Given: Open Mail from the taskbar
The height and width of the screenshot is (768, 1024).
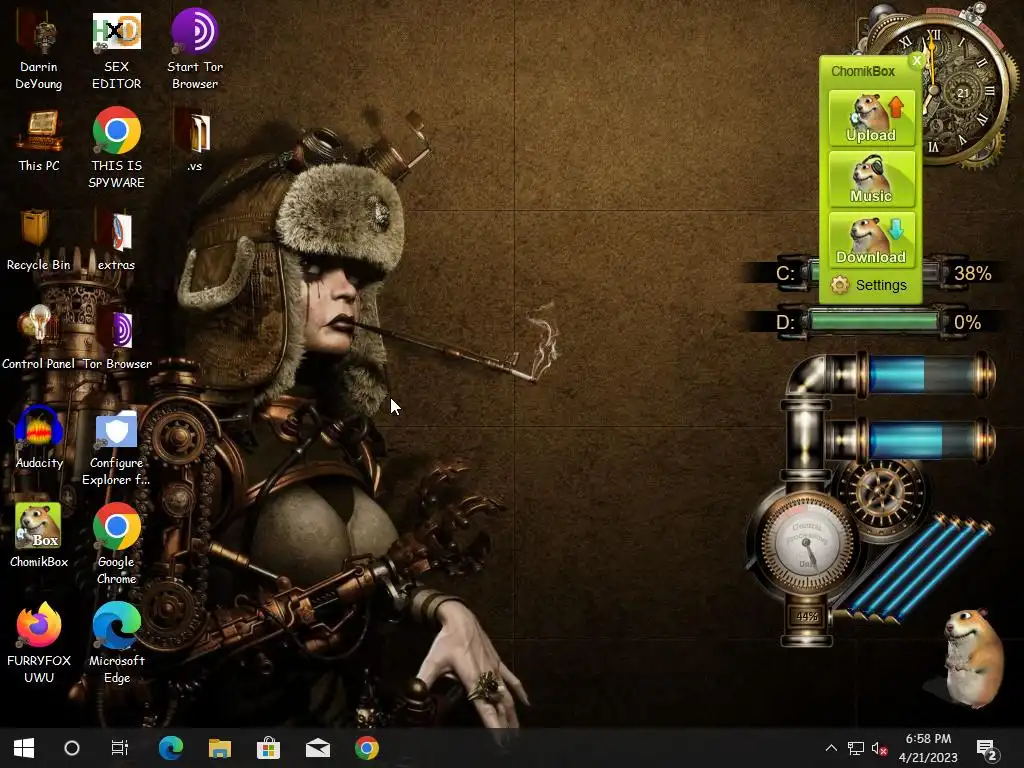Looking at the screenshot, I should (318, 748).
